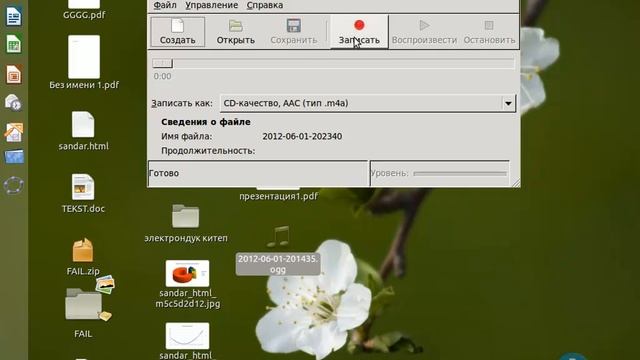640x360 pixels.
Task: Open the Управление menu
Action: tap(211, 5)
